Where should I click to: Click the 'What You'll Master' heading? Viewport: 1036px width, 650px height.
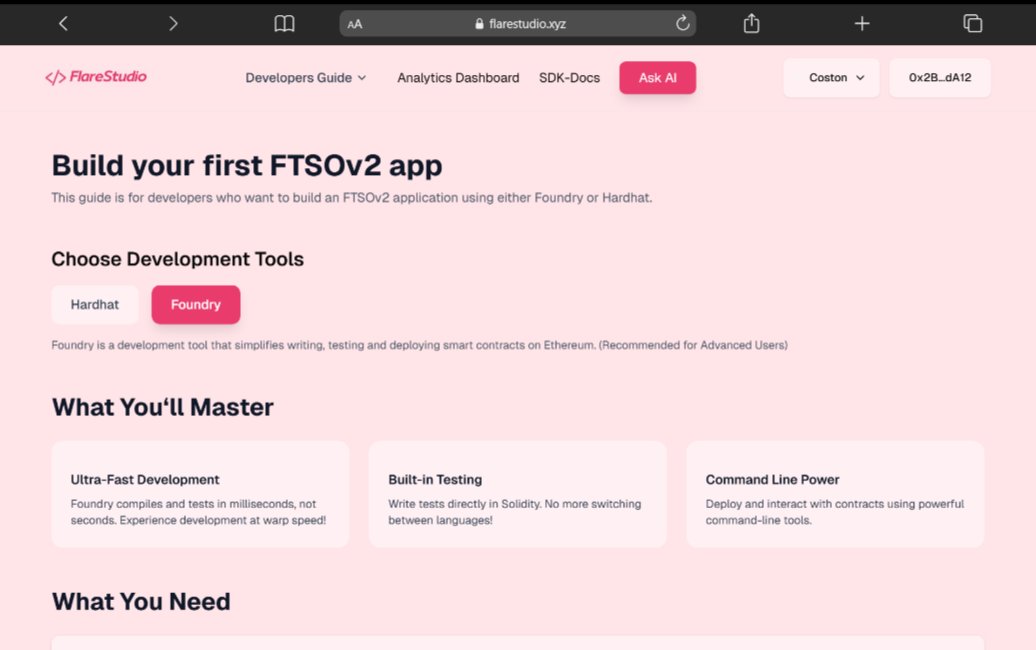[x=163, y=407]
